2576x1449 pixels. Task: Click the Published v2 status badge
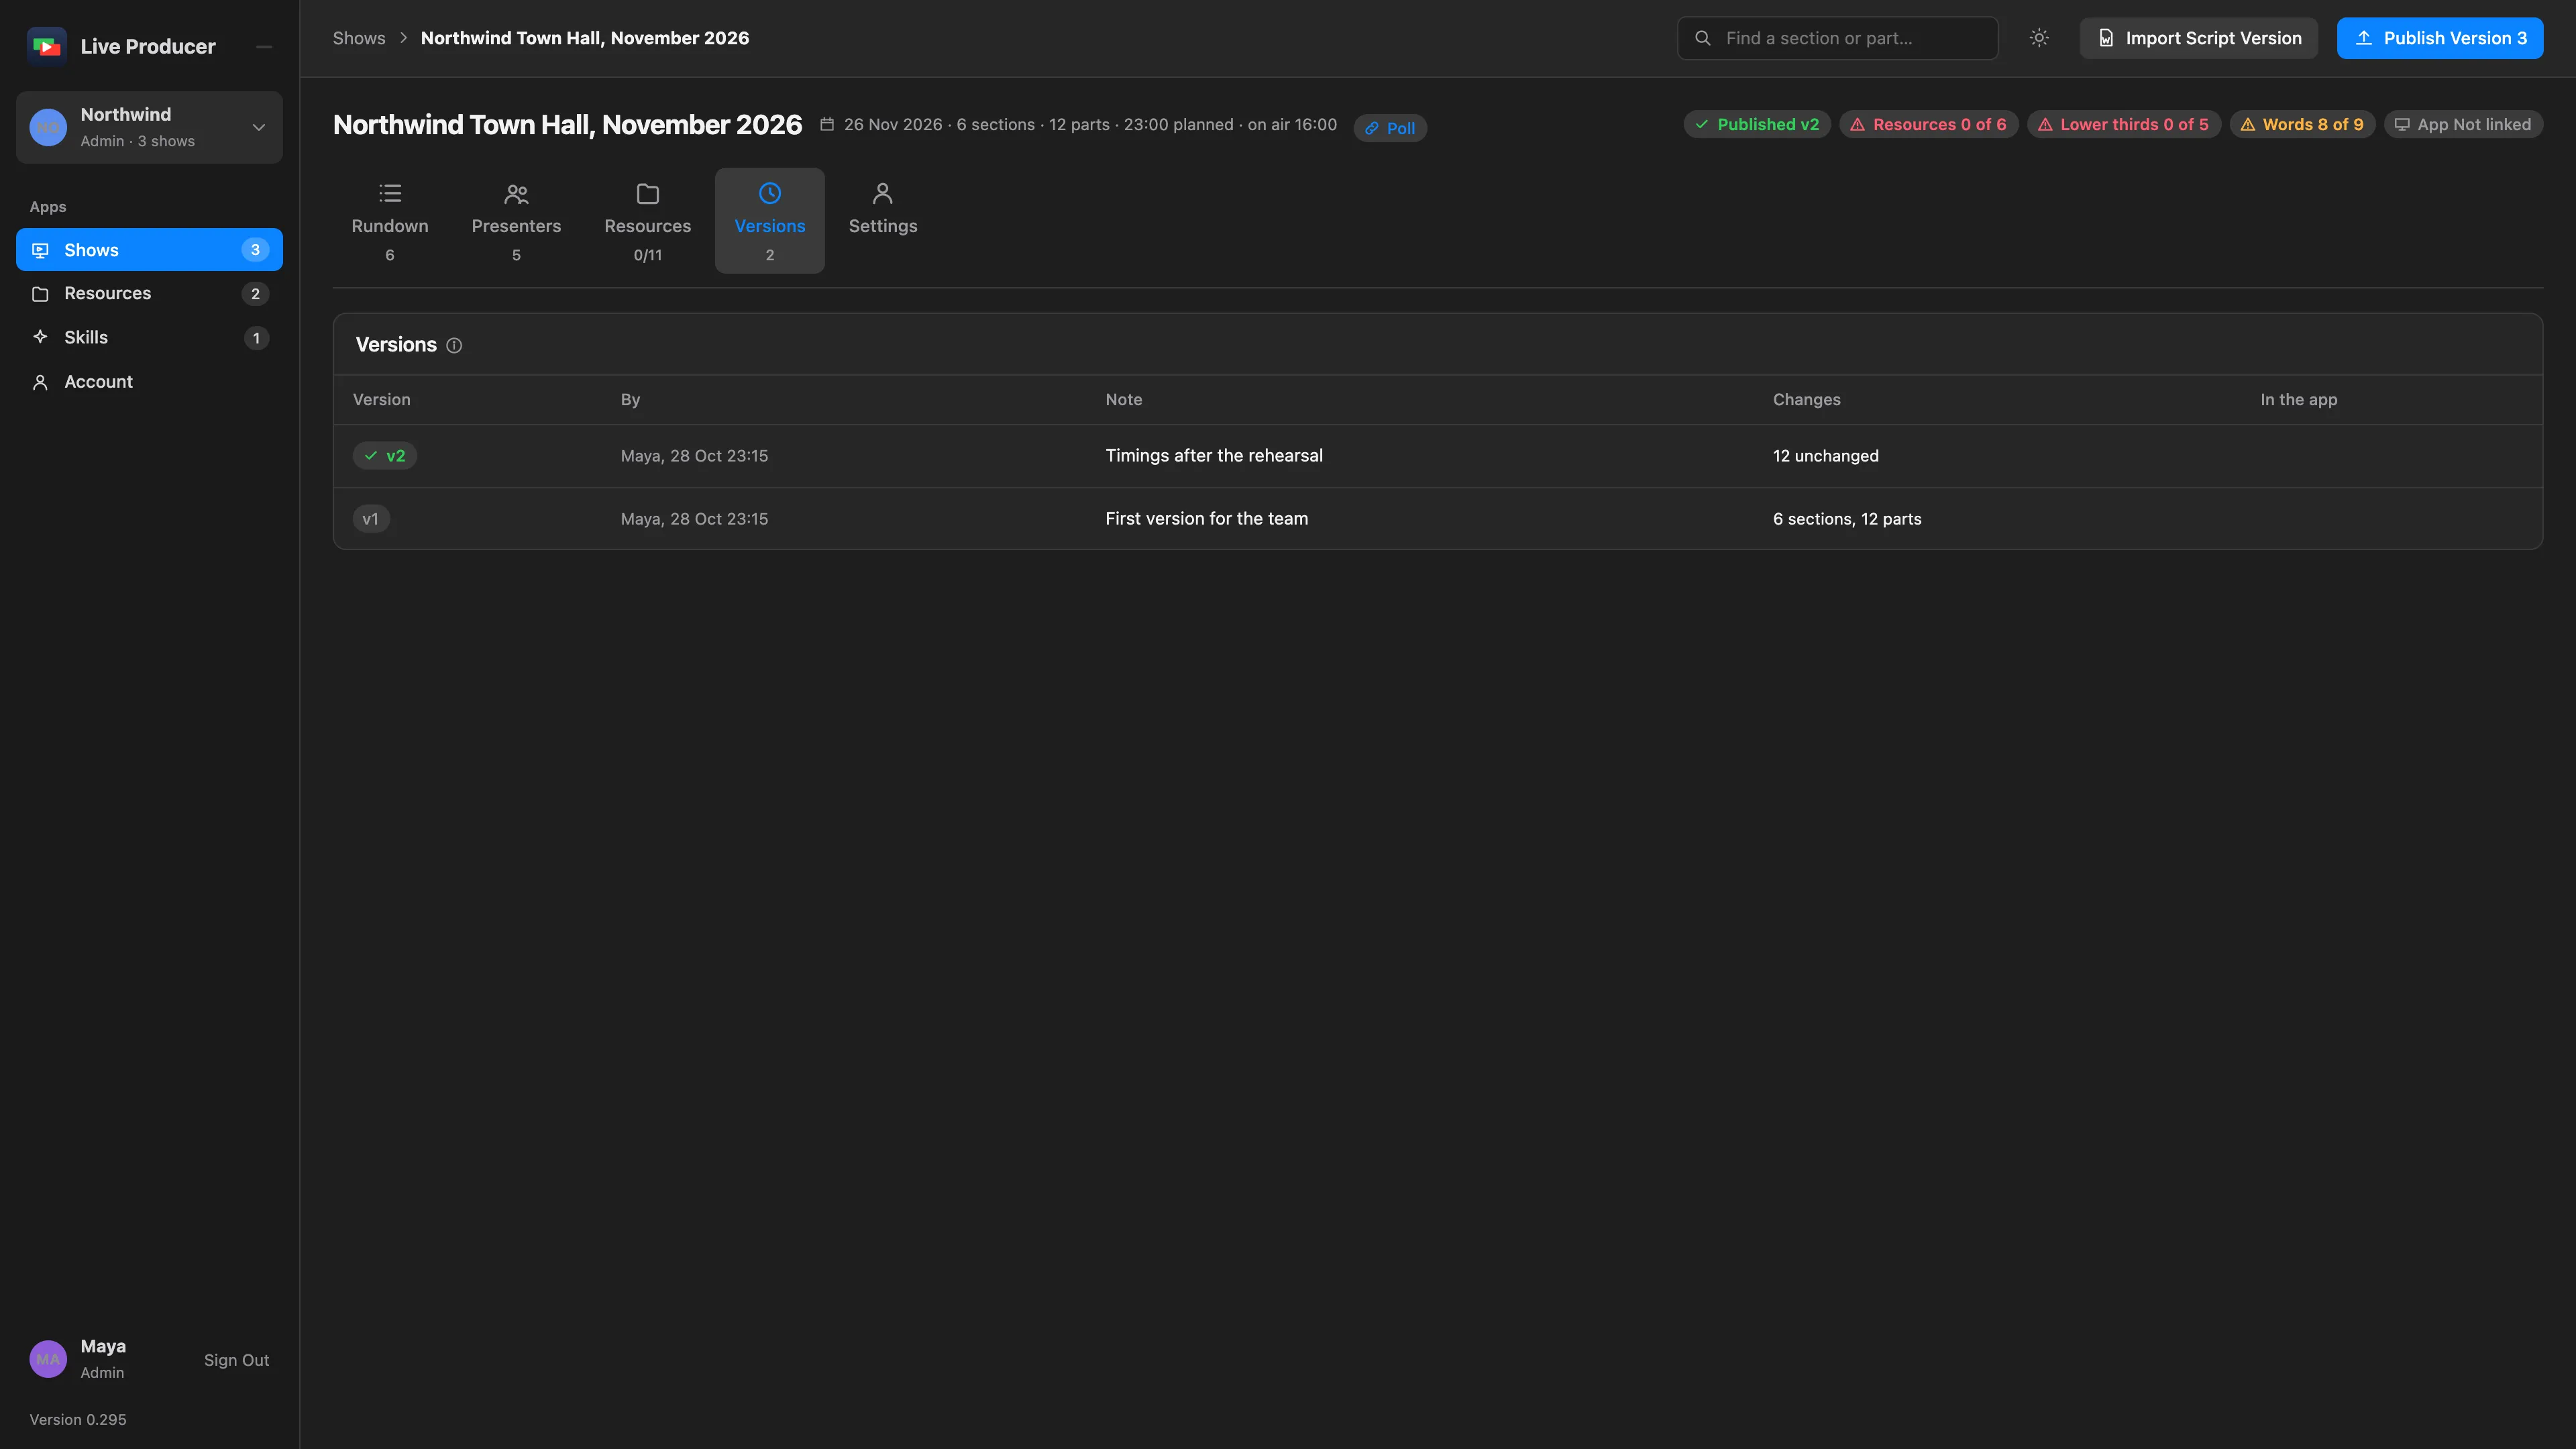coord(1757,125)
